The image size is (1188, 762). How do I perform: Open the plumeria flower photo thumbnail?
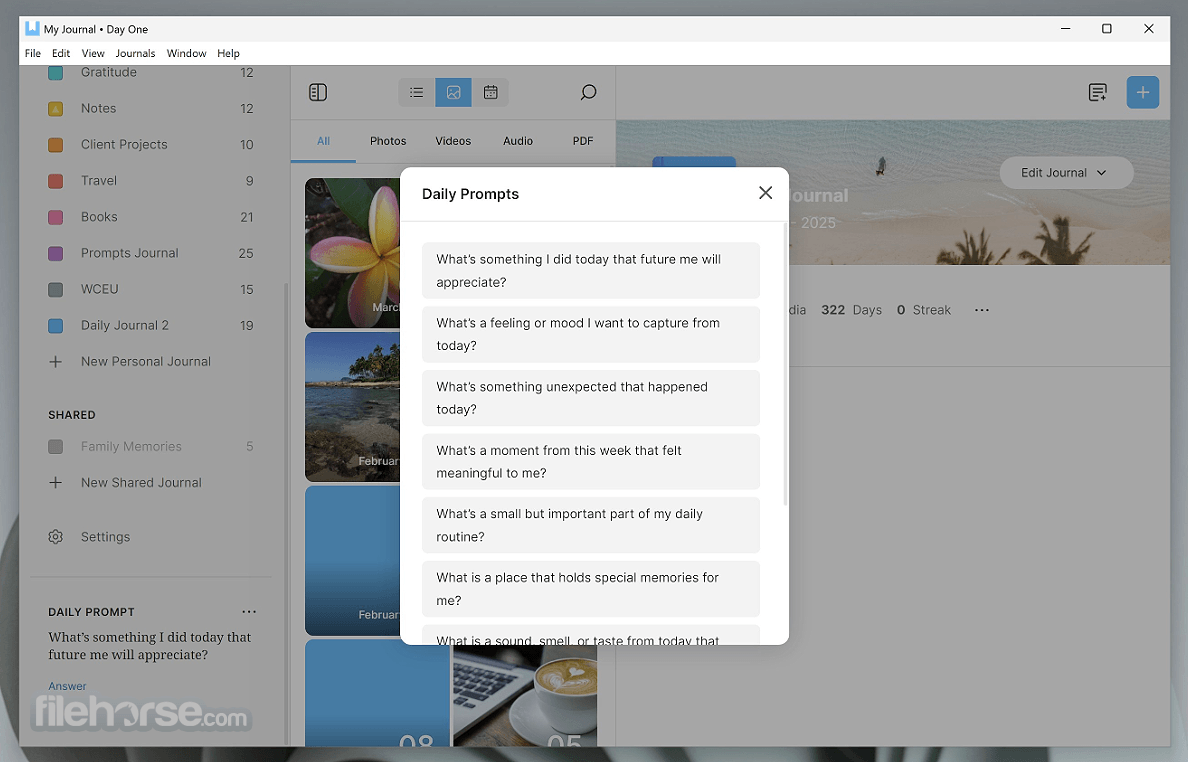pyautogui.click(x=352, y=253)
